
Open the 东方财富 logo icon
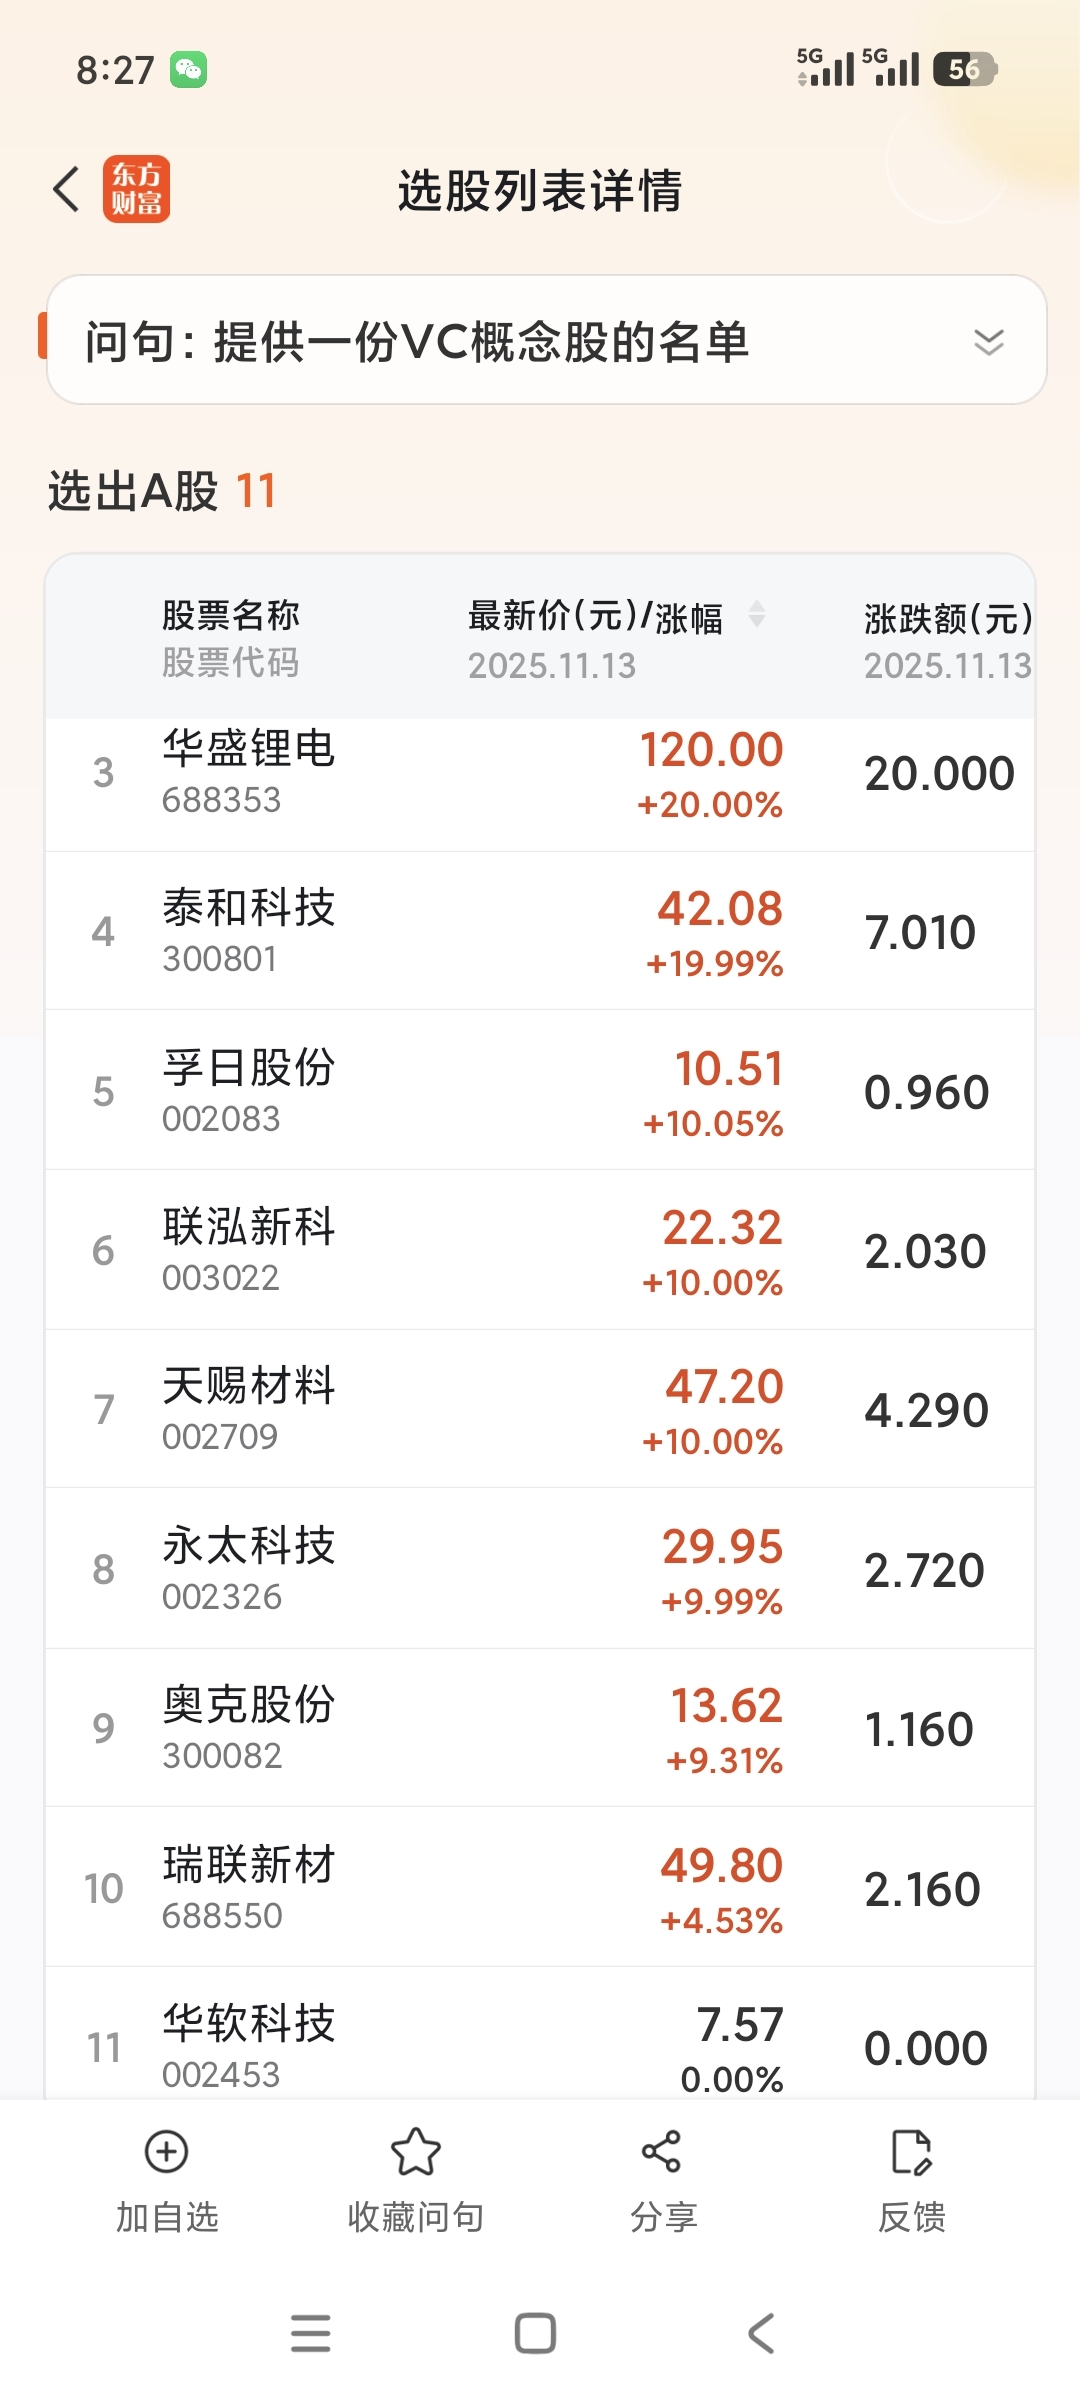136,189
